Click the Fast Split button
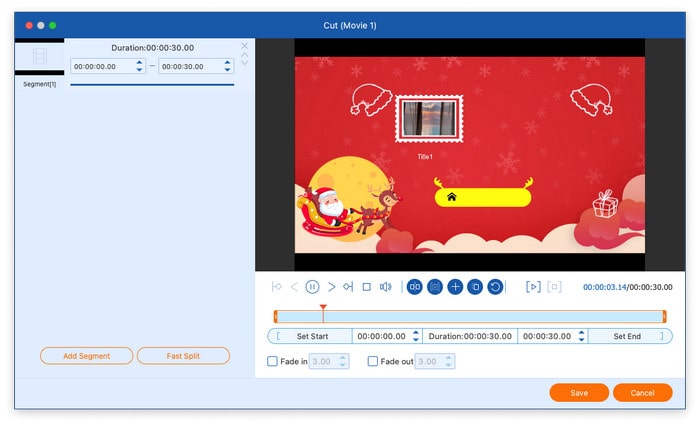This screenshot has width=700, height=426. tap(183, 356)
